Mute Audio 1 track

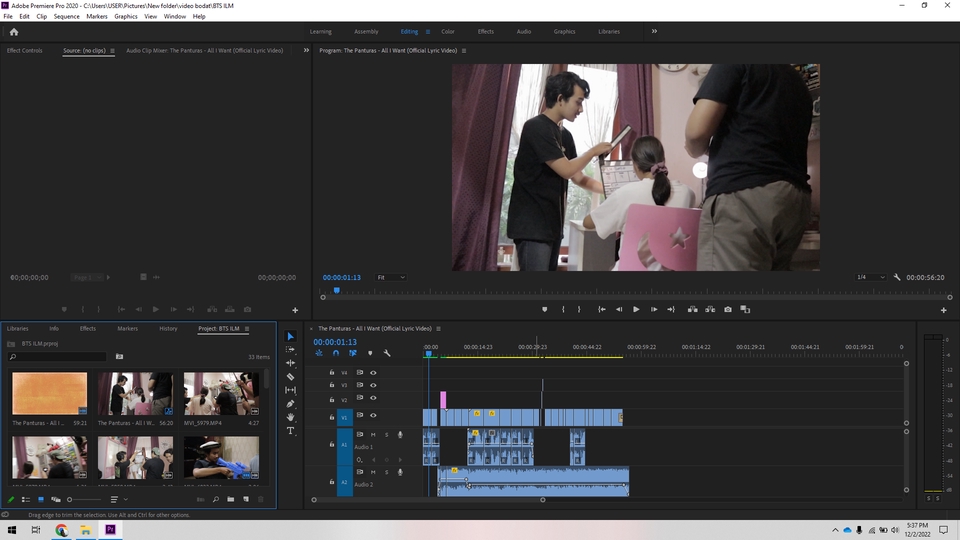tap(373, 435)
